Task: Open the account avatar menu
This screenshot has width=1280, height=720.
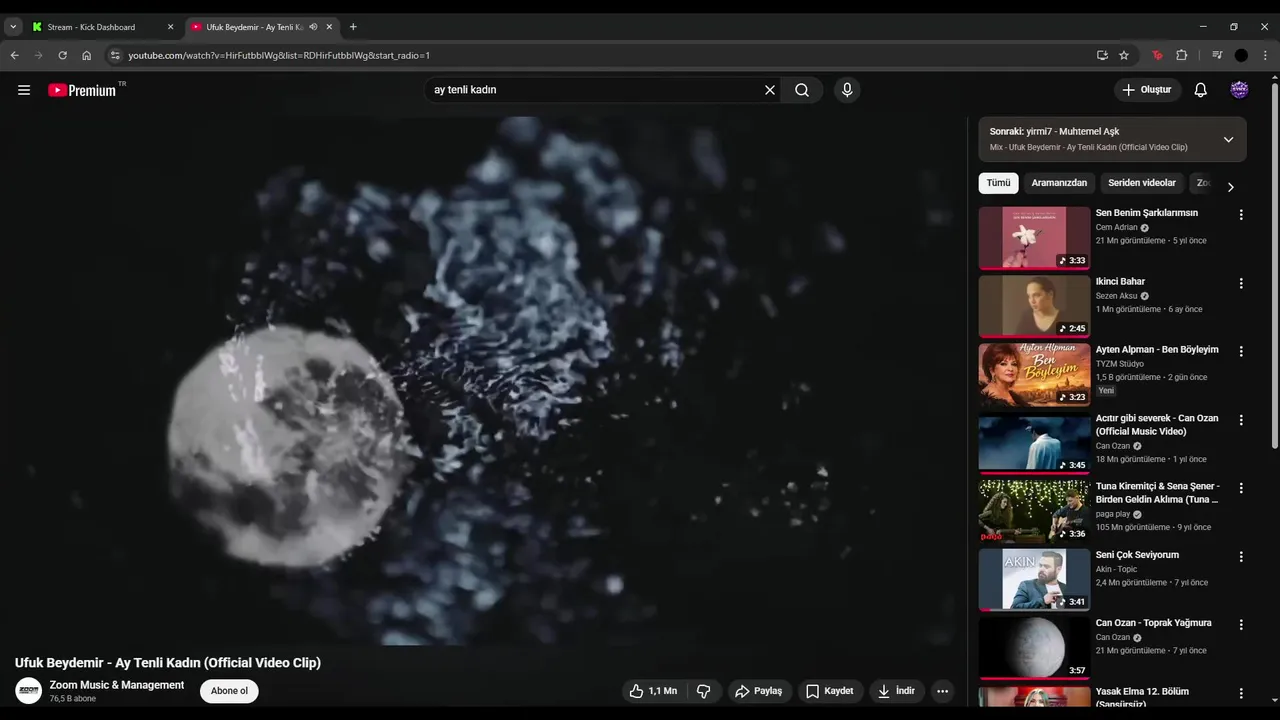Action: click(x=1239, y=90)
